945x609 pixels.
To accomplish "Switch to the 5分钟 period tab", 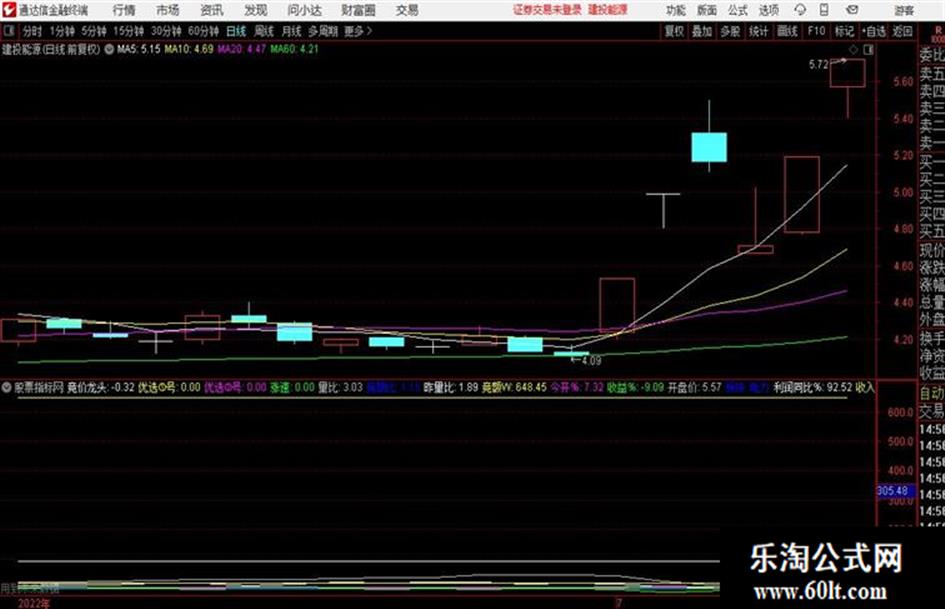I will click(94, 31).
